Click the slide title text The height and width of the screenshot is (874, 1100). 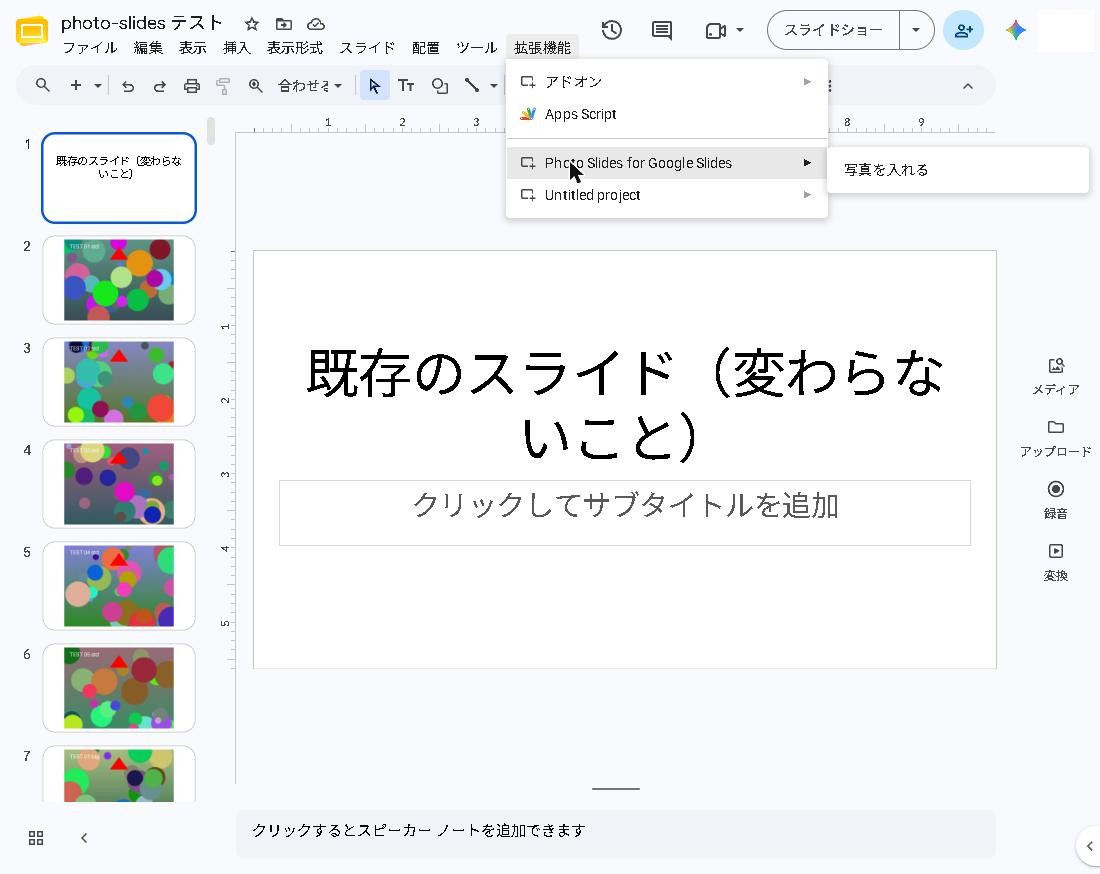click(x=624, y=405)
